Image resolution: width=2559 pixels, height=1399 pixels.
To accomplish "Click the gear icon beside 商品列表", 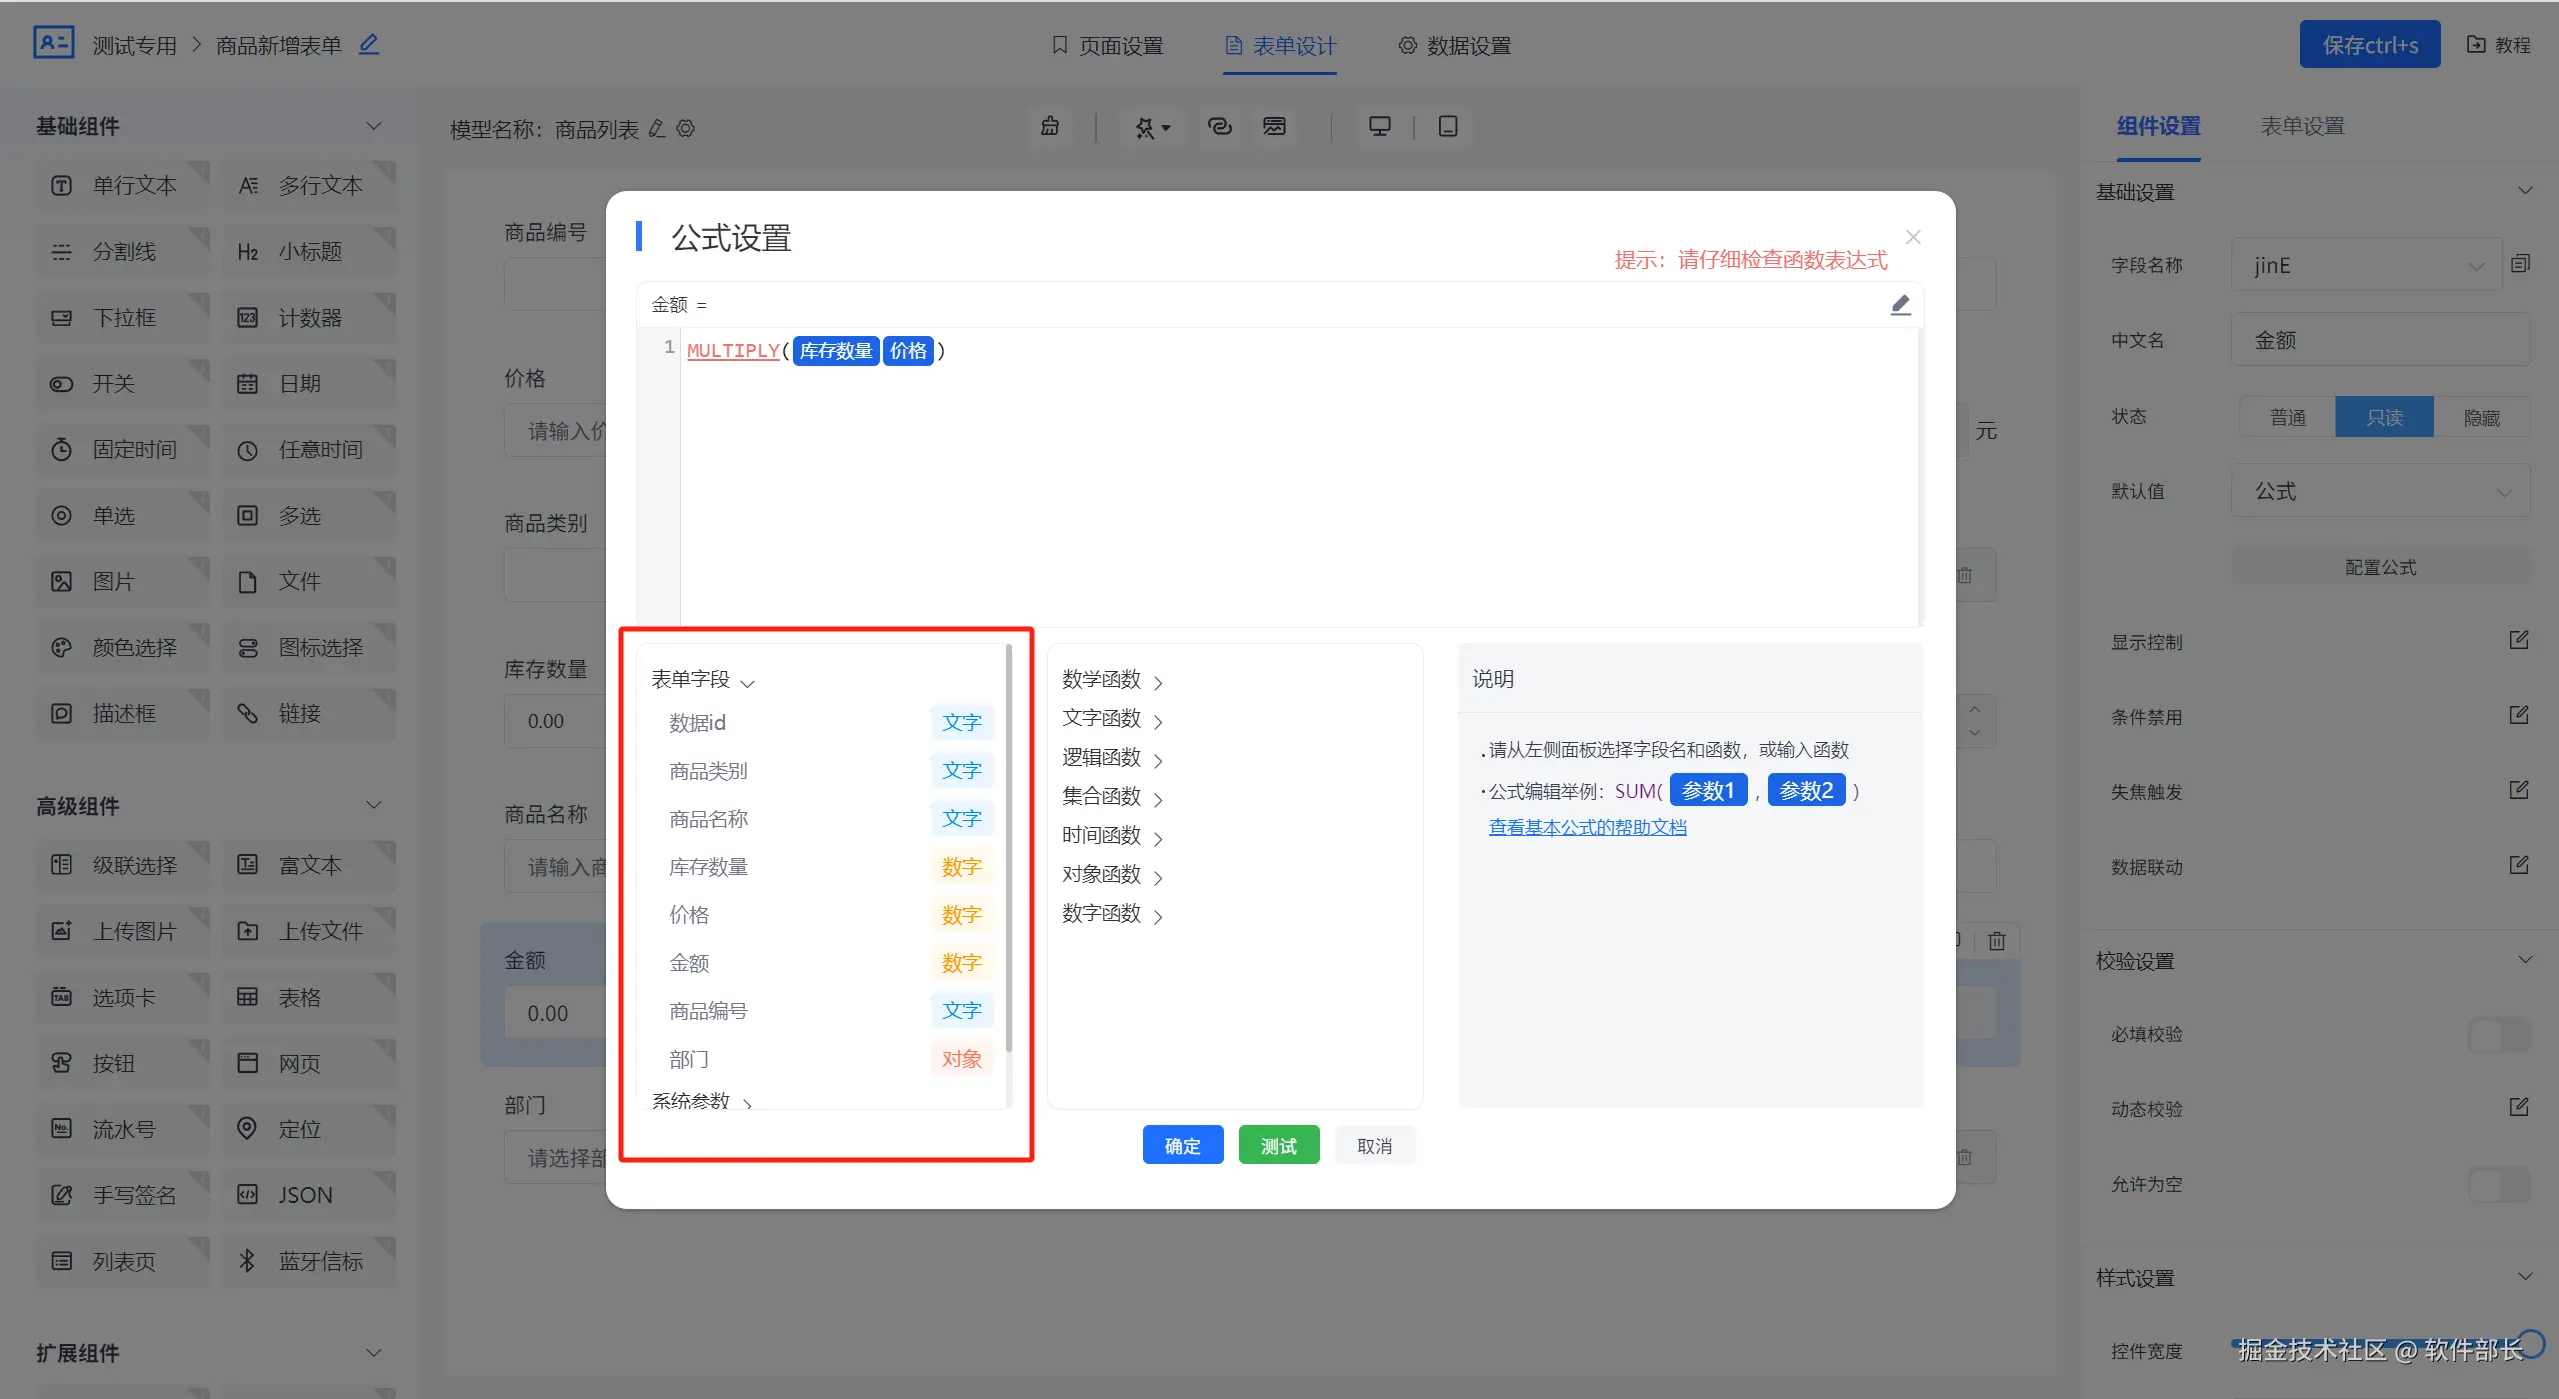I will coord(686,129).
